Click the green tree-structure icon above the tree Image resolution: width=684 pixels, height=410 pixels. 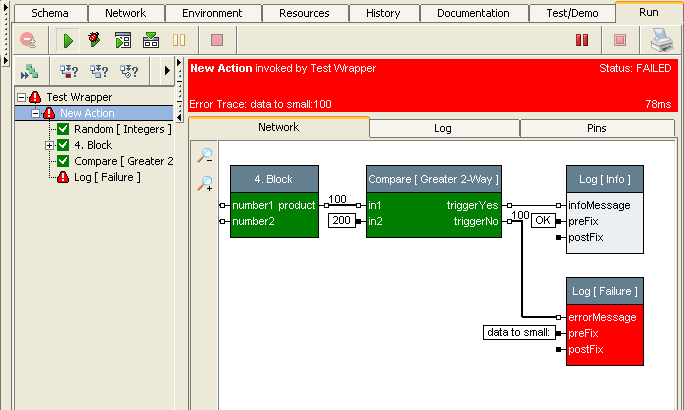pos(29,71)
